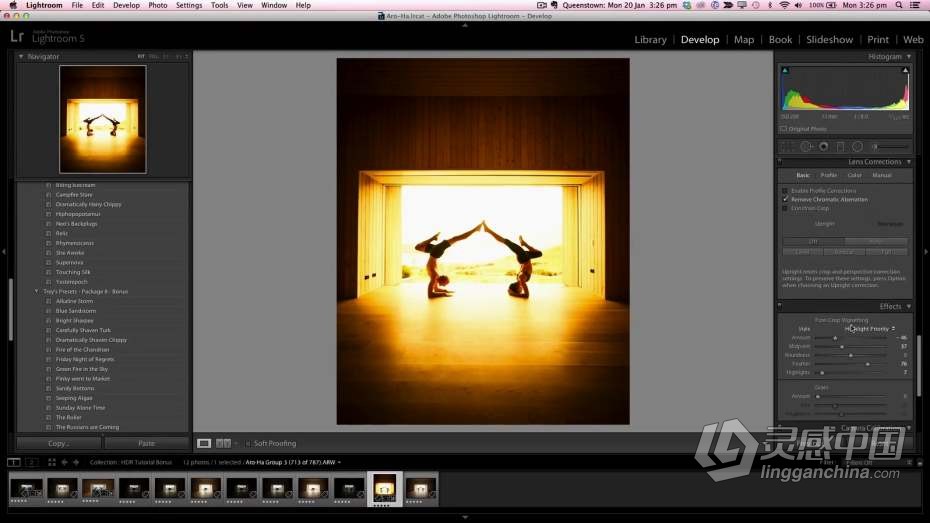This screenshot has height=523, width=930.
Task: Open Before/After view options dropdown
Action: 235,443
